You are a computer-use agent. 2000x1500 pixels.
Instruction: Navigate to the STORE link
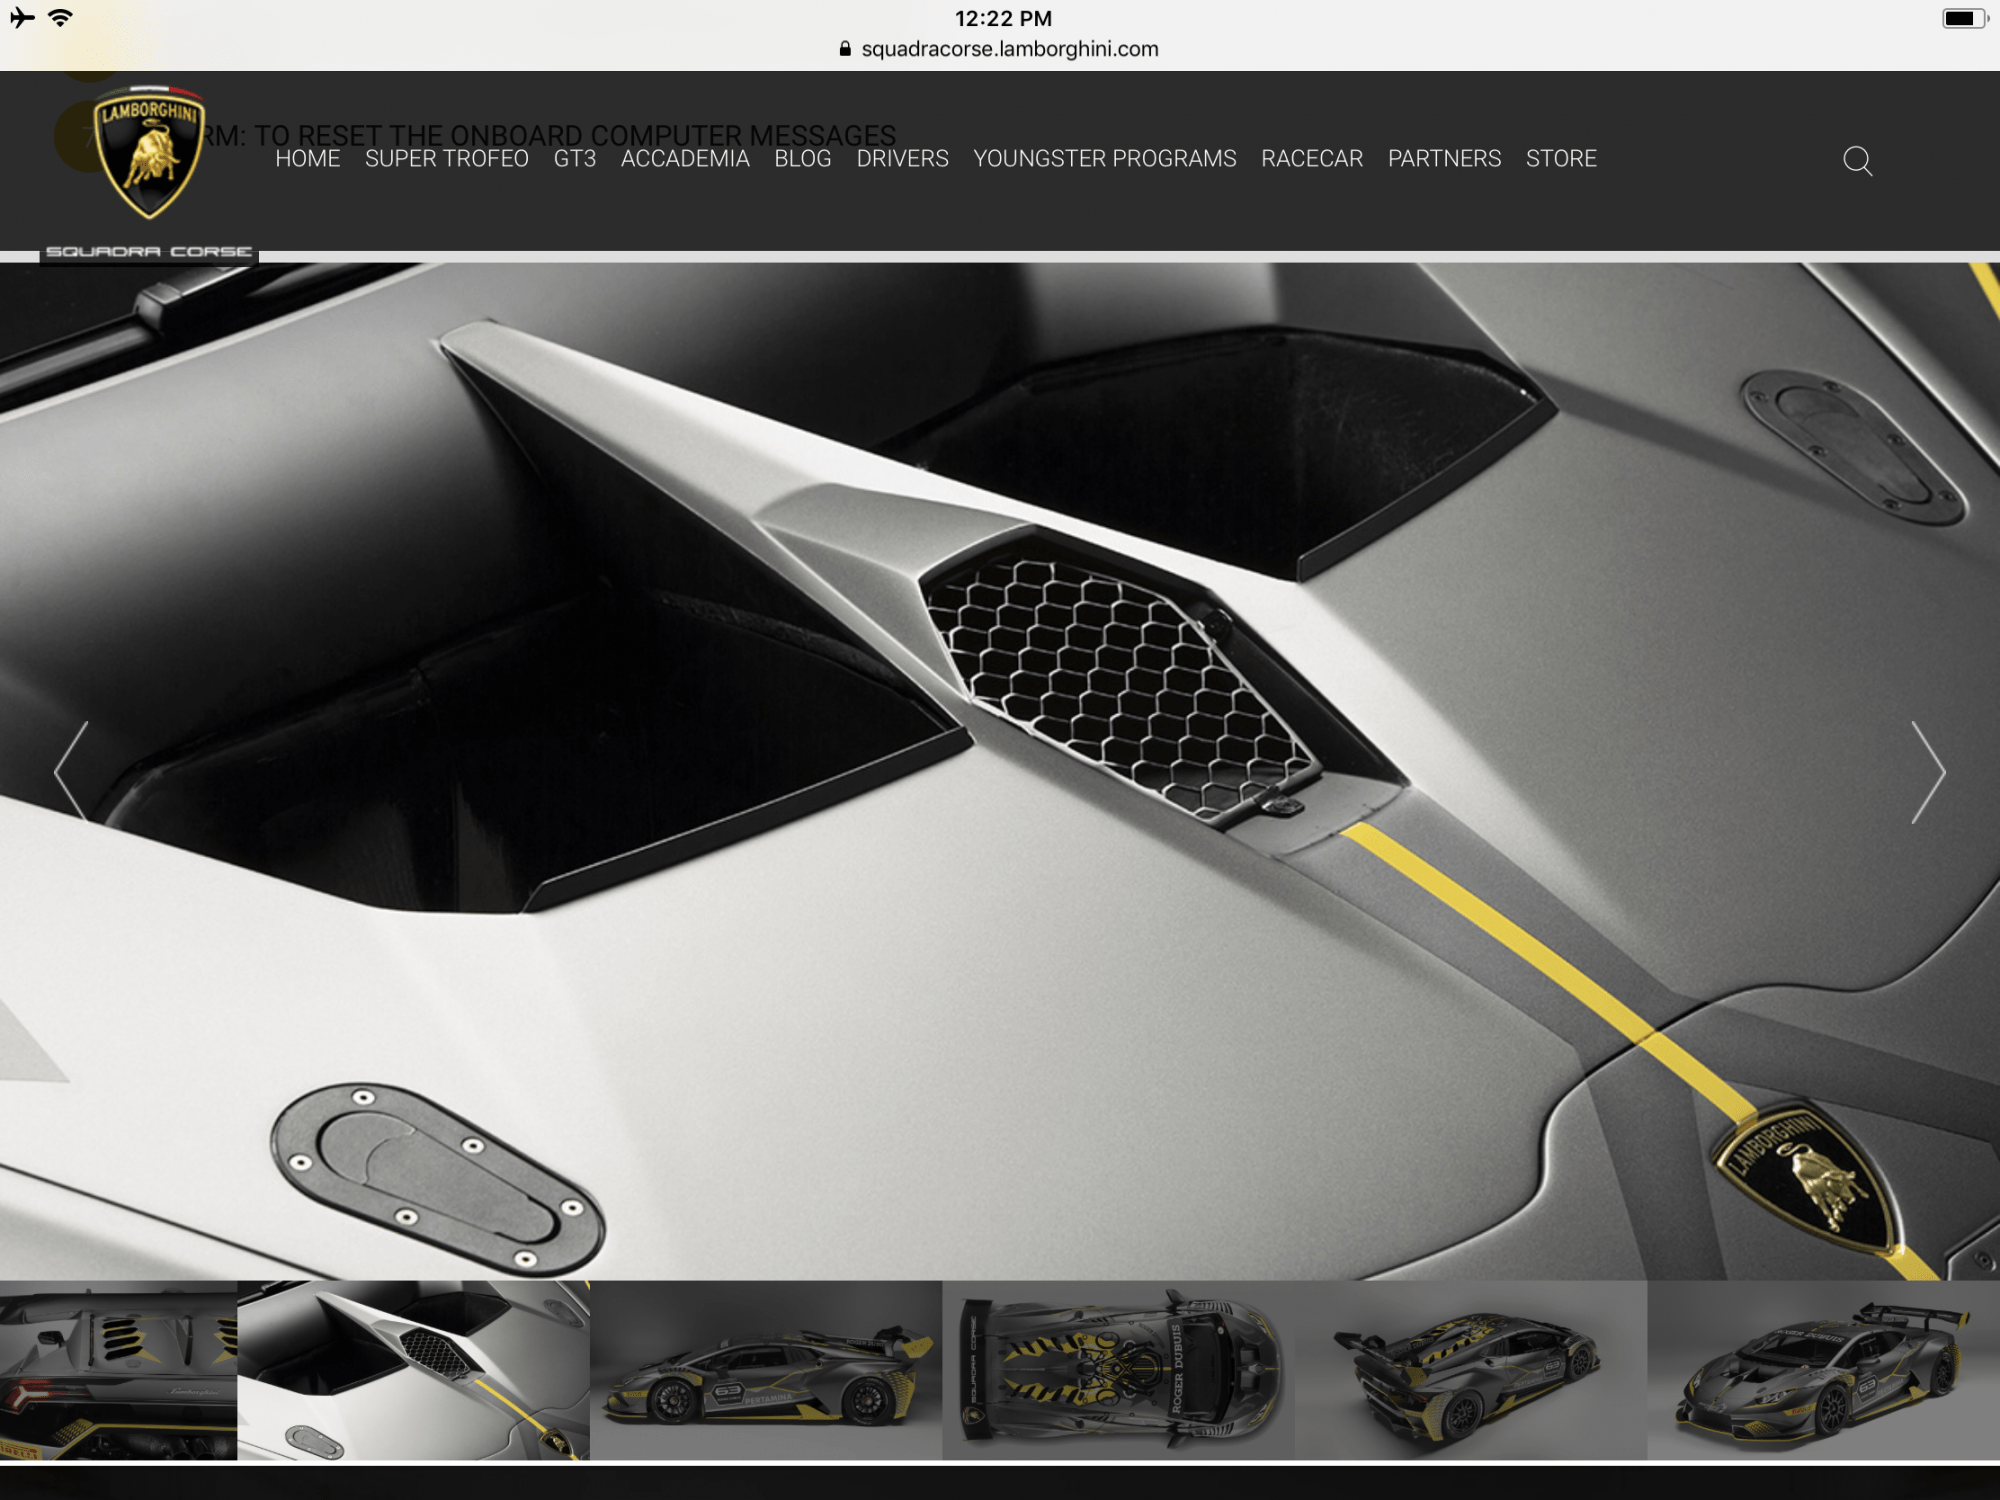click(x=1560, y=159)
